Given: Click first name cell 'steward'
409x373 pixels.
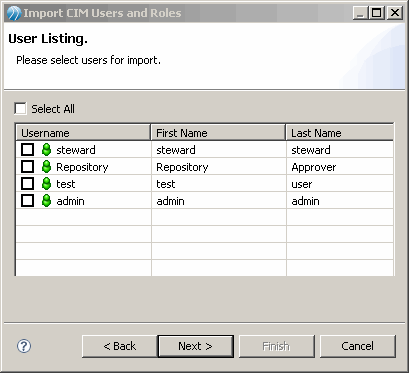Looking at the screenshot, I should click(219, 150).
